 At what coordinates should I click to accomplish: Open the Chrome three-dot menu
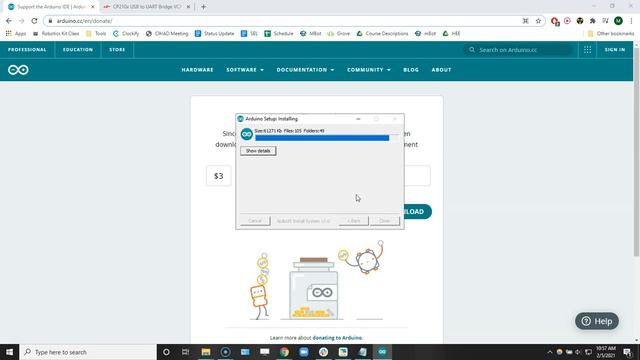pos(631,21)
